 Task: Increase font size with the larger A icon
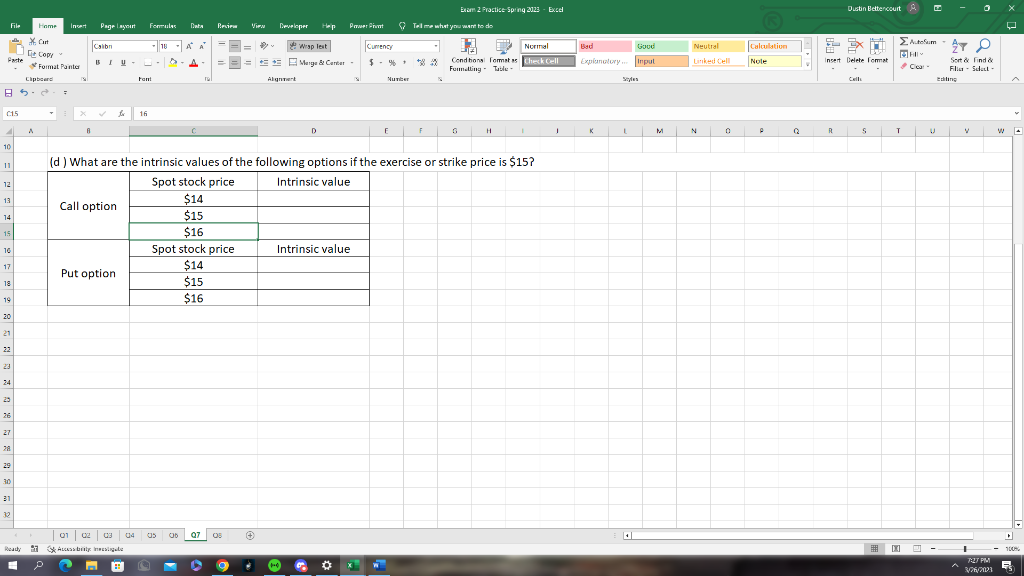(x=189, y=46)
